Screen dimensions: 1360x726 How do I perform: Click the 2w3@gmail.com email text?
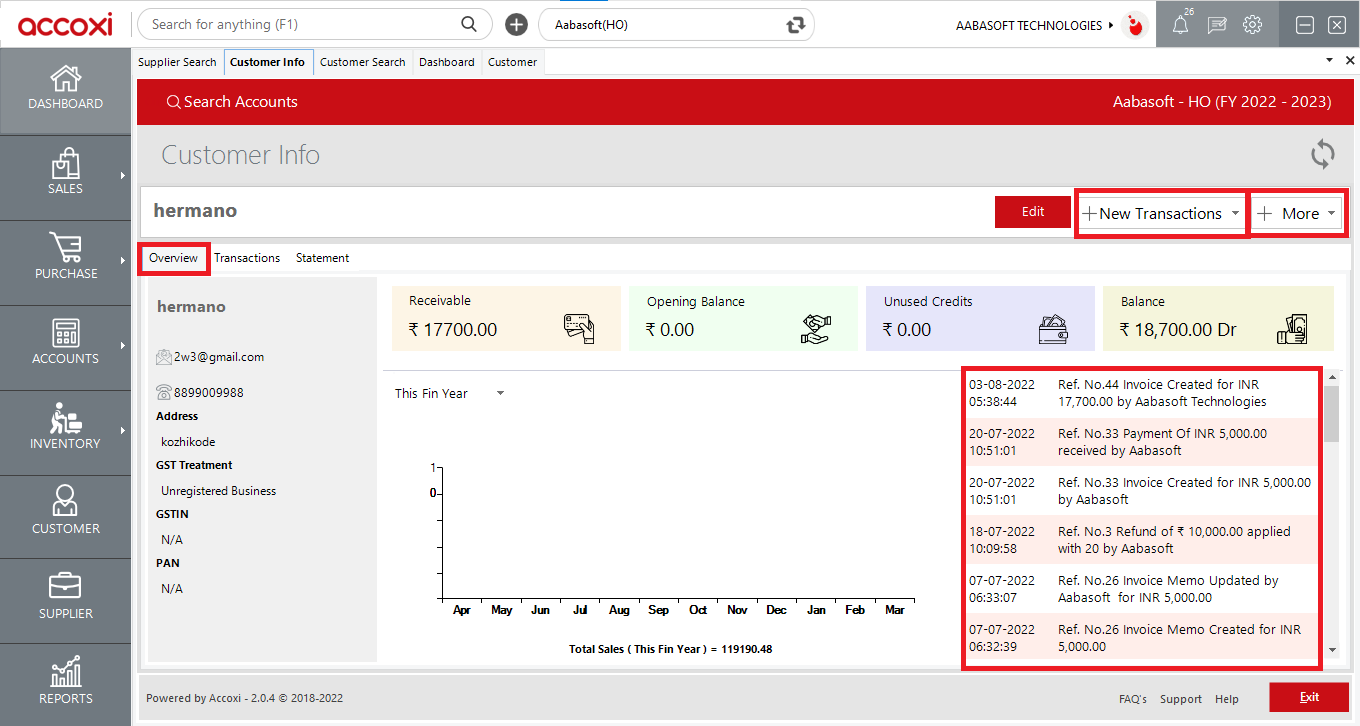click(x=219, y=357)
